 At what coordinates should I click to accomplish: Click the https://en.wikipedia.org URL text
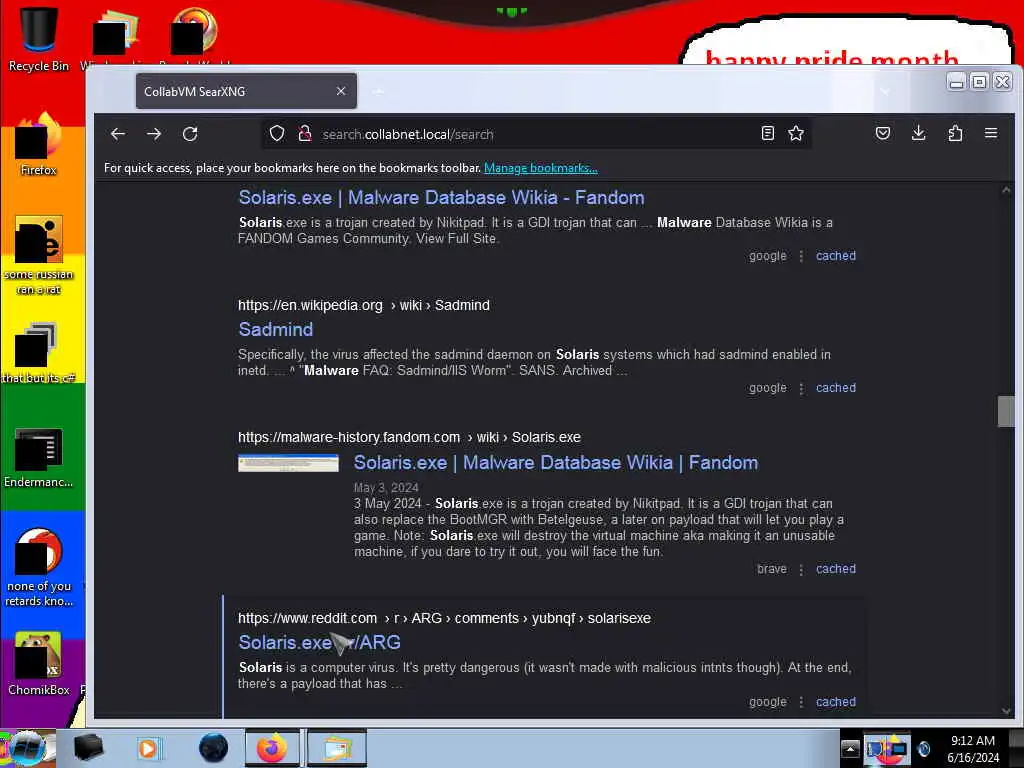(310, 305)
